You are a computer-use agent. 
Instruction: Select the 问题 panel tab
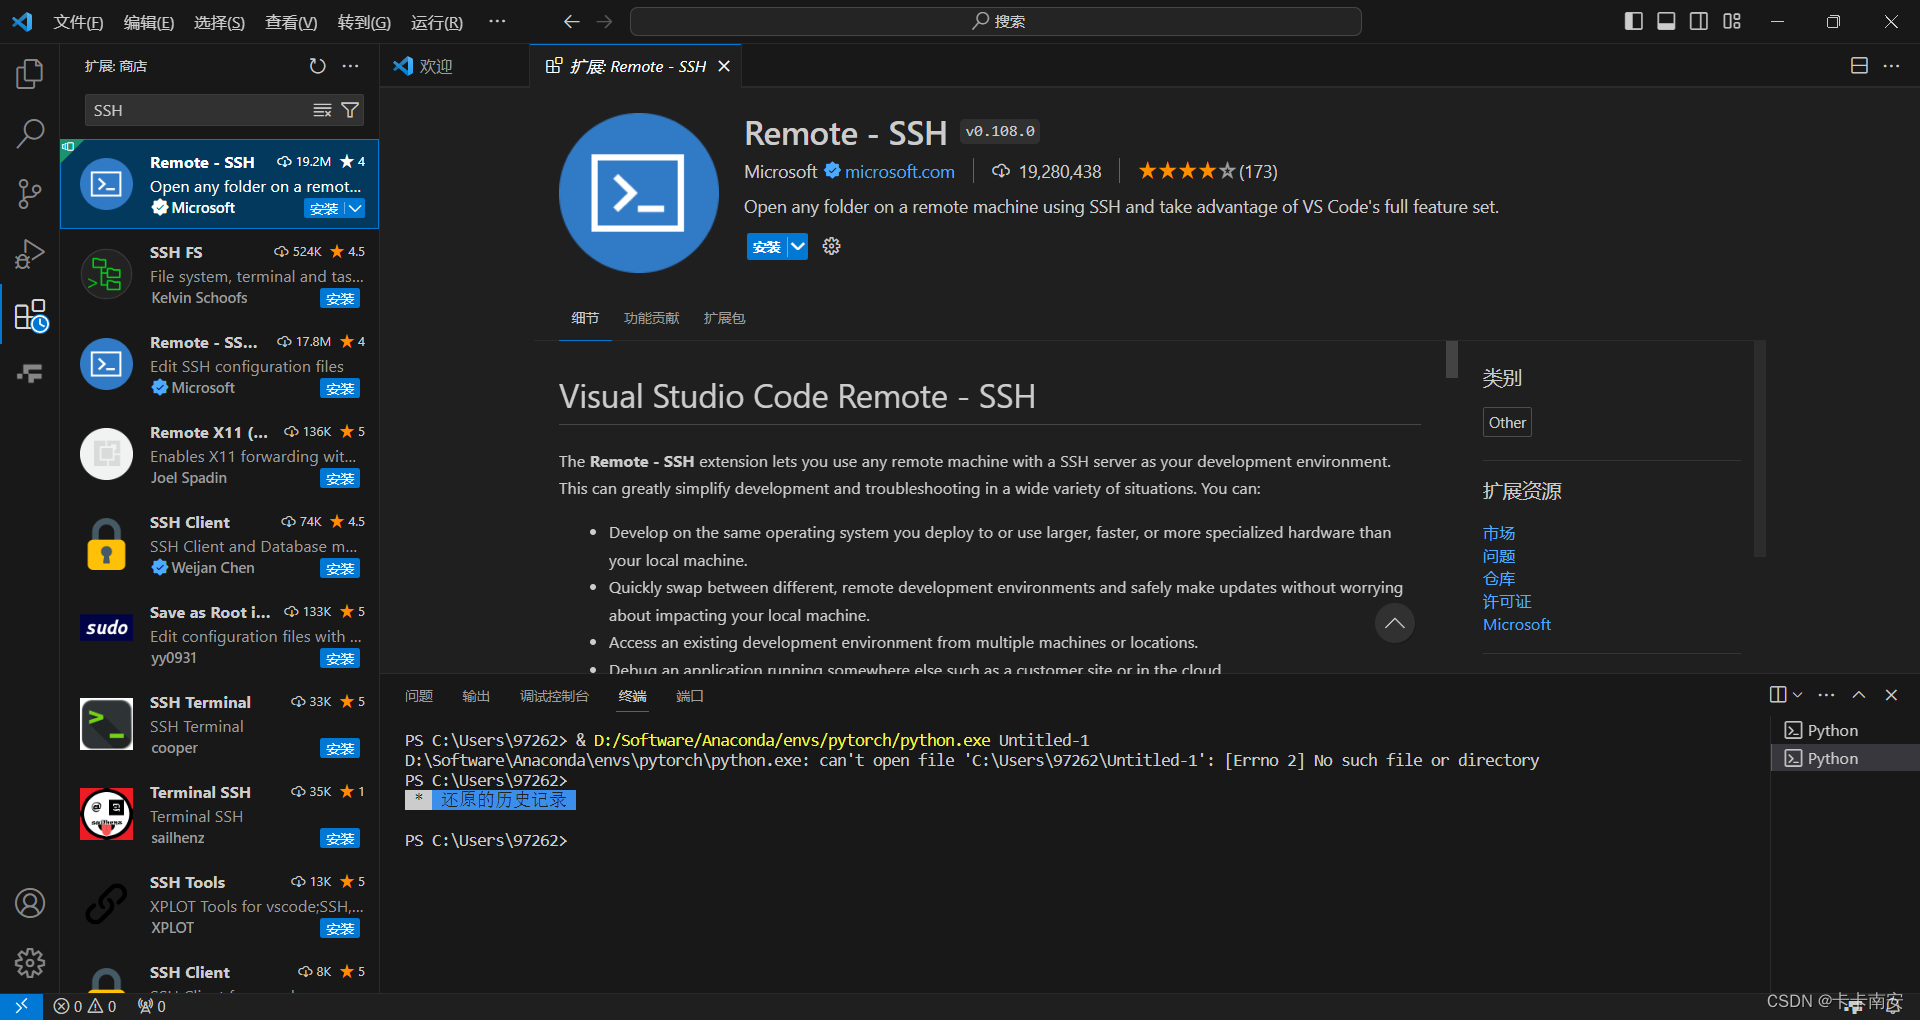click(419, 696)
